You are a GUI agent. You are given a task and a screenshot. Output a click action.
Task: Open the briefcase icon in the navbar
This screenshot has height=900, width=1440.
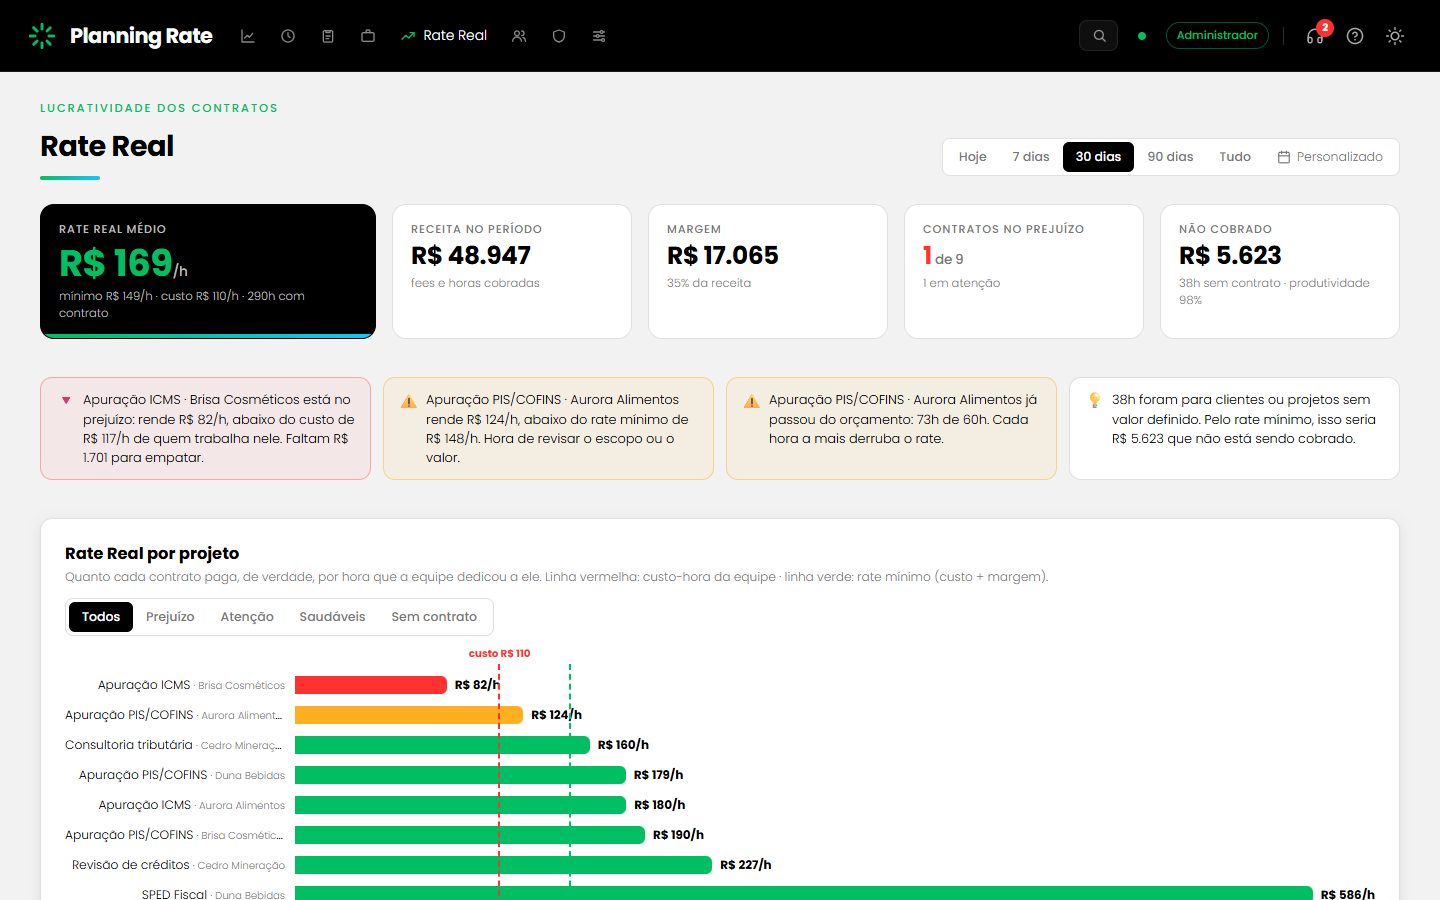pyautogui.click(x=368, y=36)
